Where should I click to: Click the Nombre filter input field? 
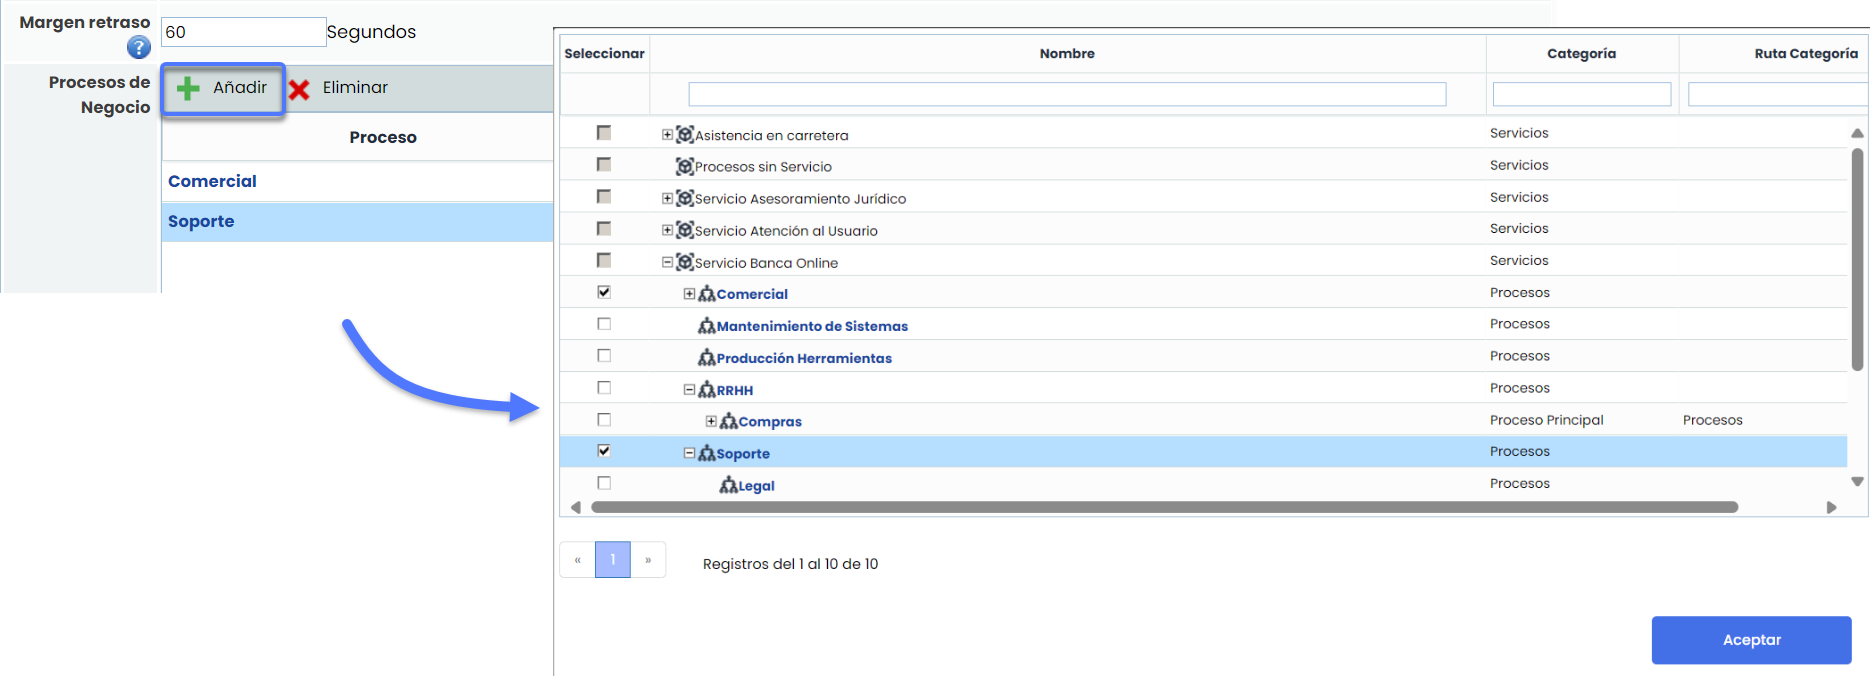point(1067,94)
